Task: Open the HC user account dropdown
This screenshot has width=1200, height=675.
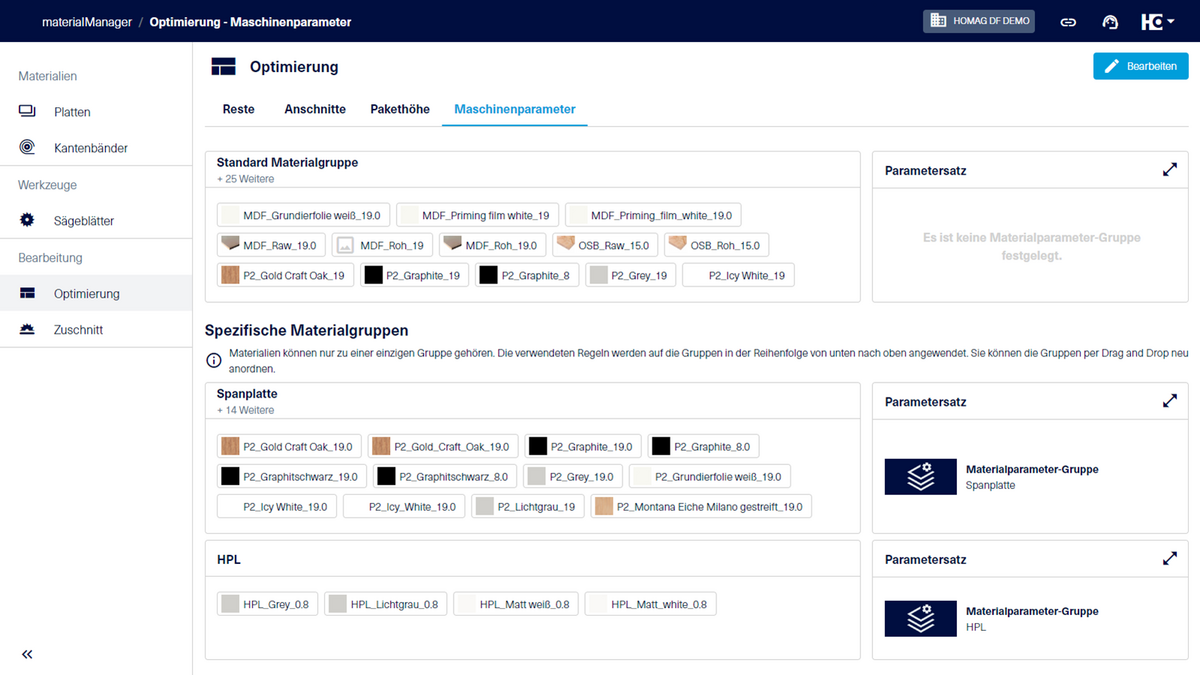Action: [x=1157, y=21]
